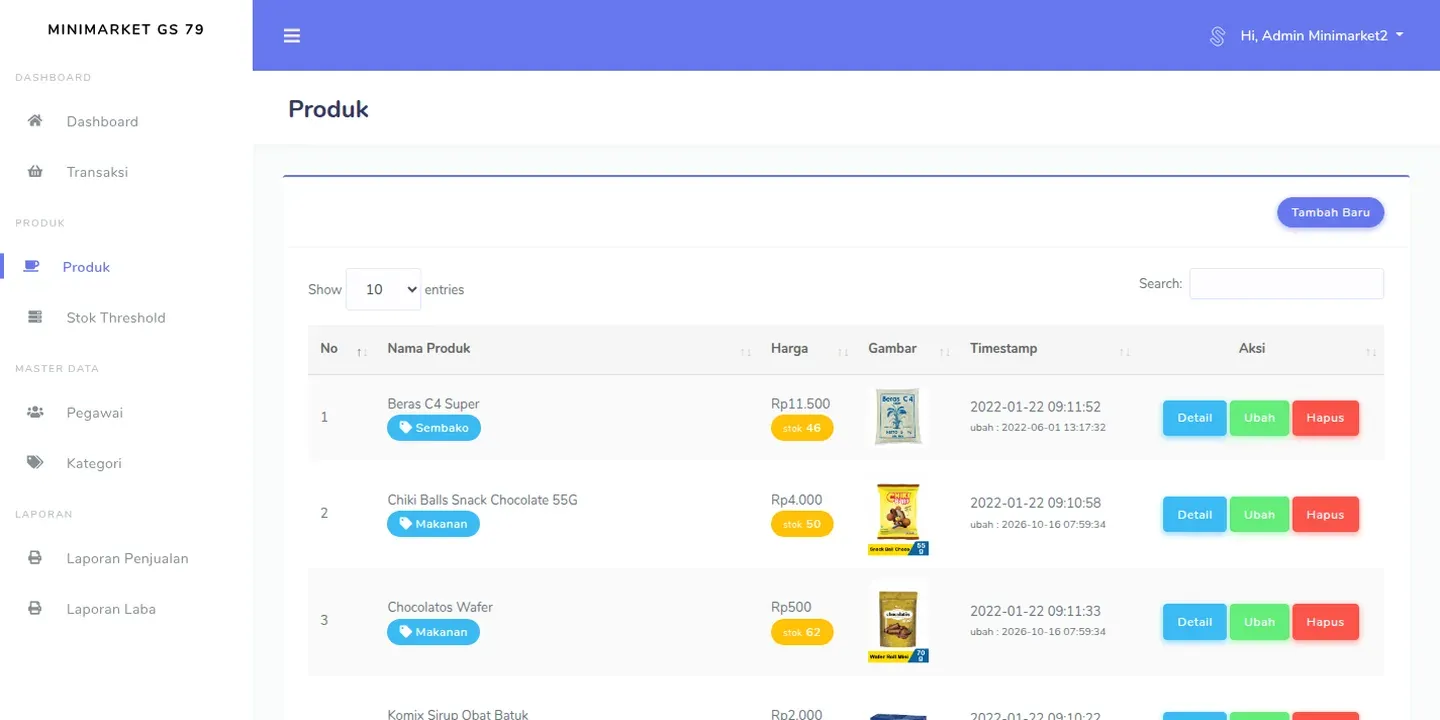The height and width of the screenshot is (720, 1440).
Task: Click the Makanan tag under Chiki Balls
Action: click(433, 524)
